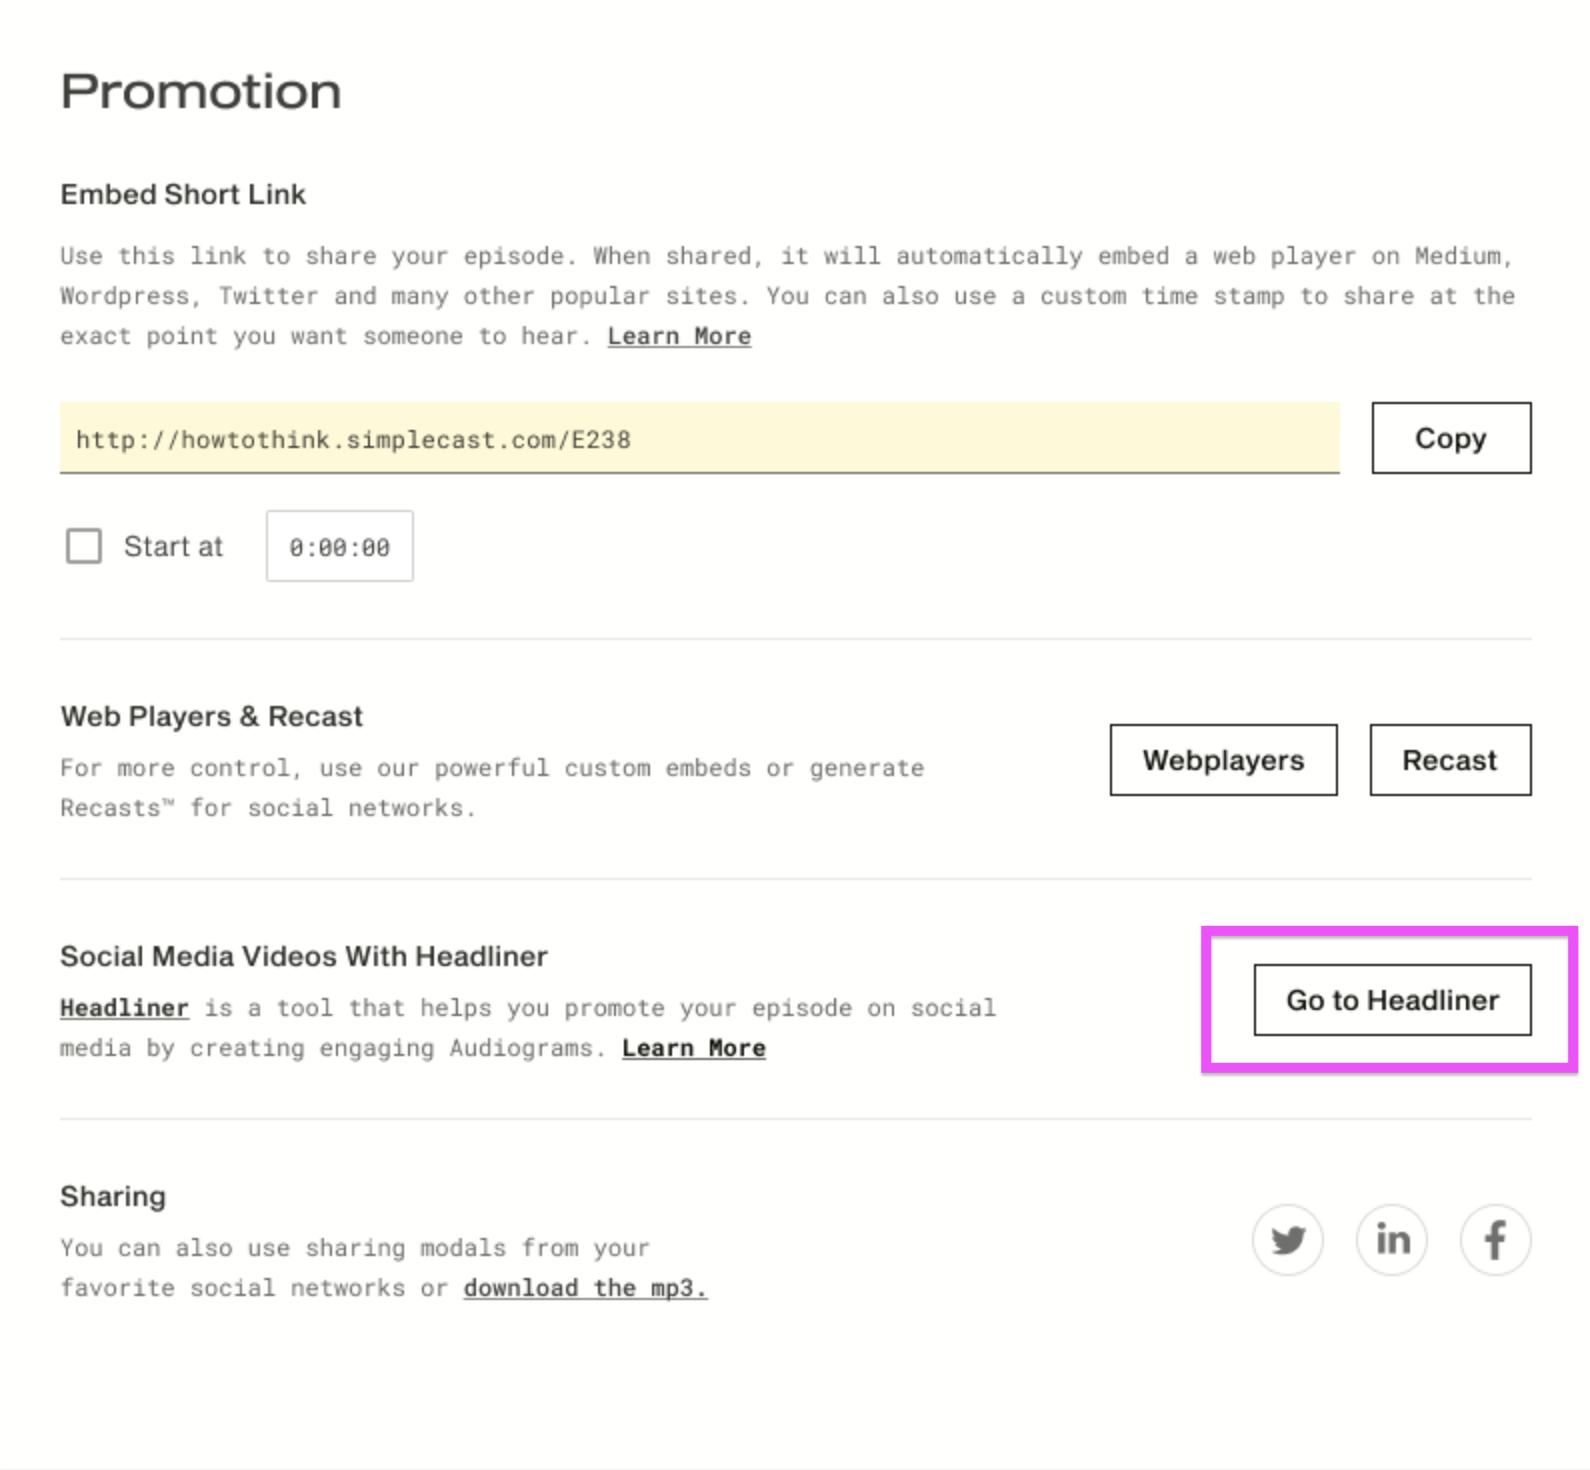Viewport: 1590px width, 1470px height.
Task: Click the download the mp3 link
Action: coord(585,1289)
